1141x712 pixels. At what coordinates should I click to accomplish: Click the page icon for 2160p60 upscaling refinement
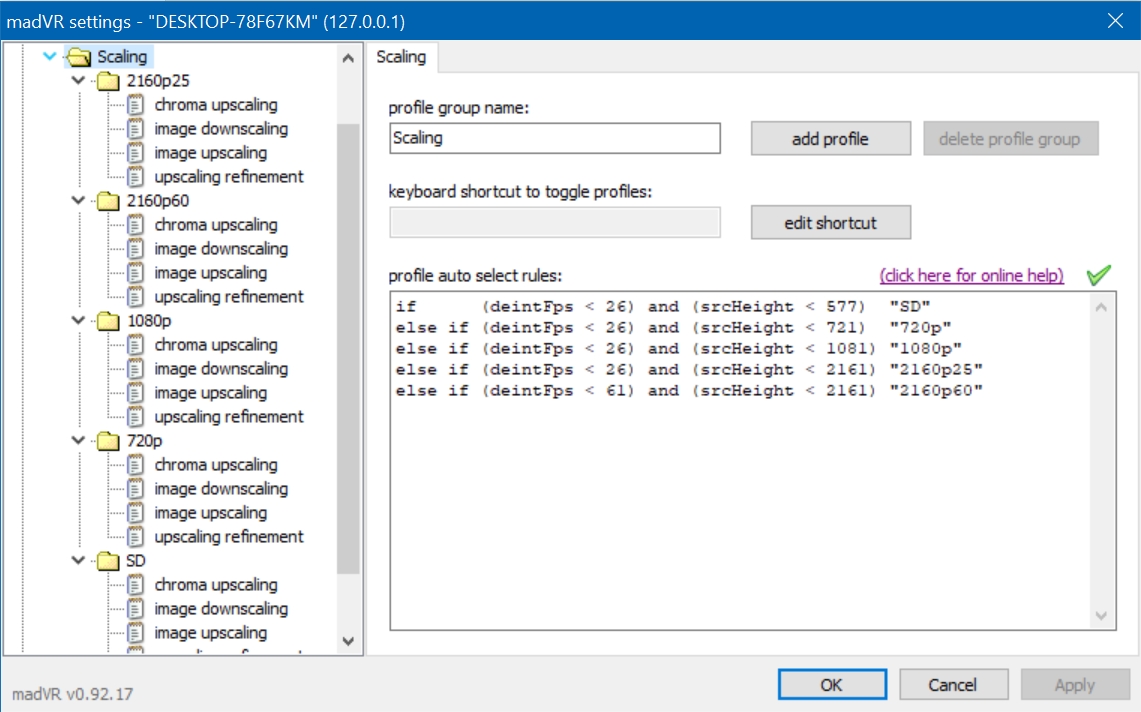[x=135, y=297]
